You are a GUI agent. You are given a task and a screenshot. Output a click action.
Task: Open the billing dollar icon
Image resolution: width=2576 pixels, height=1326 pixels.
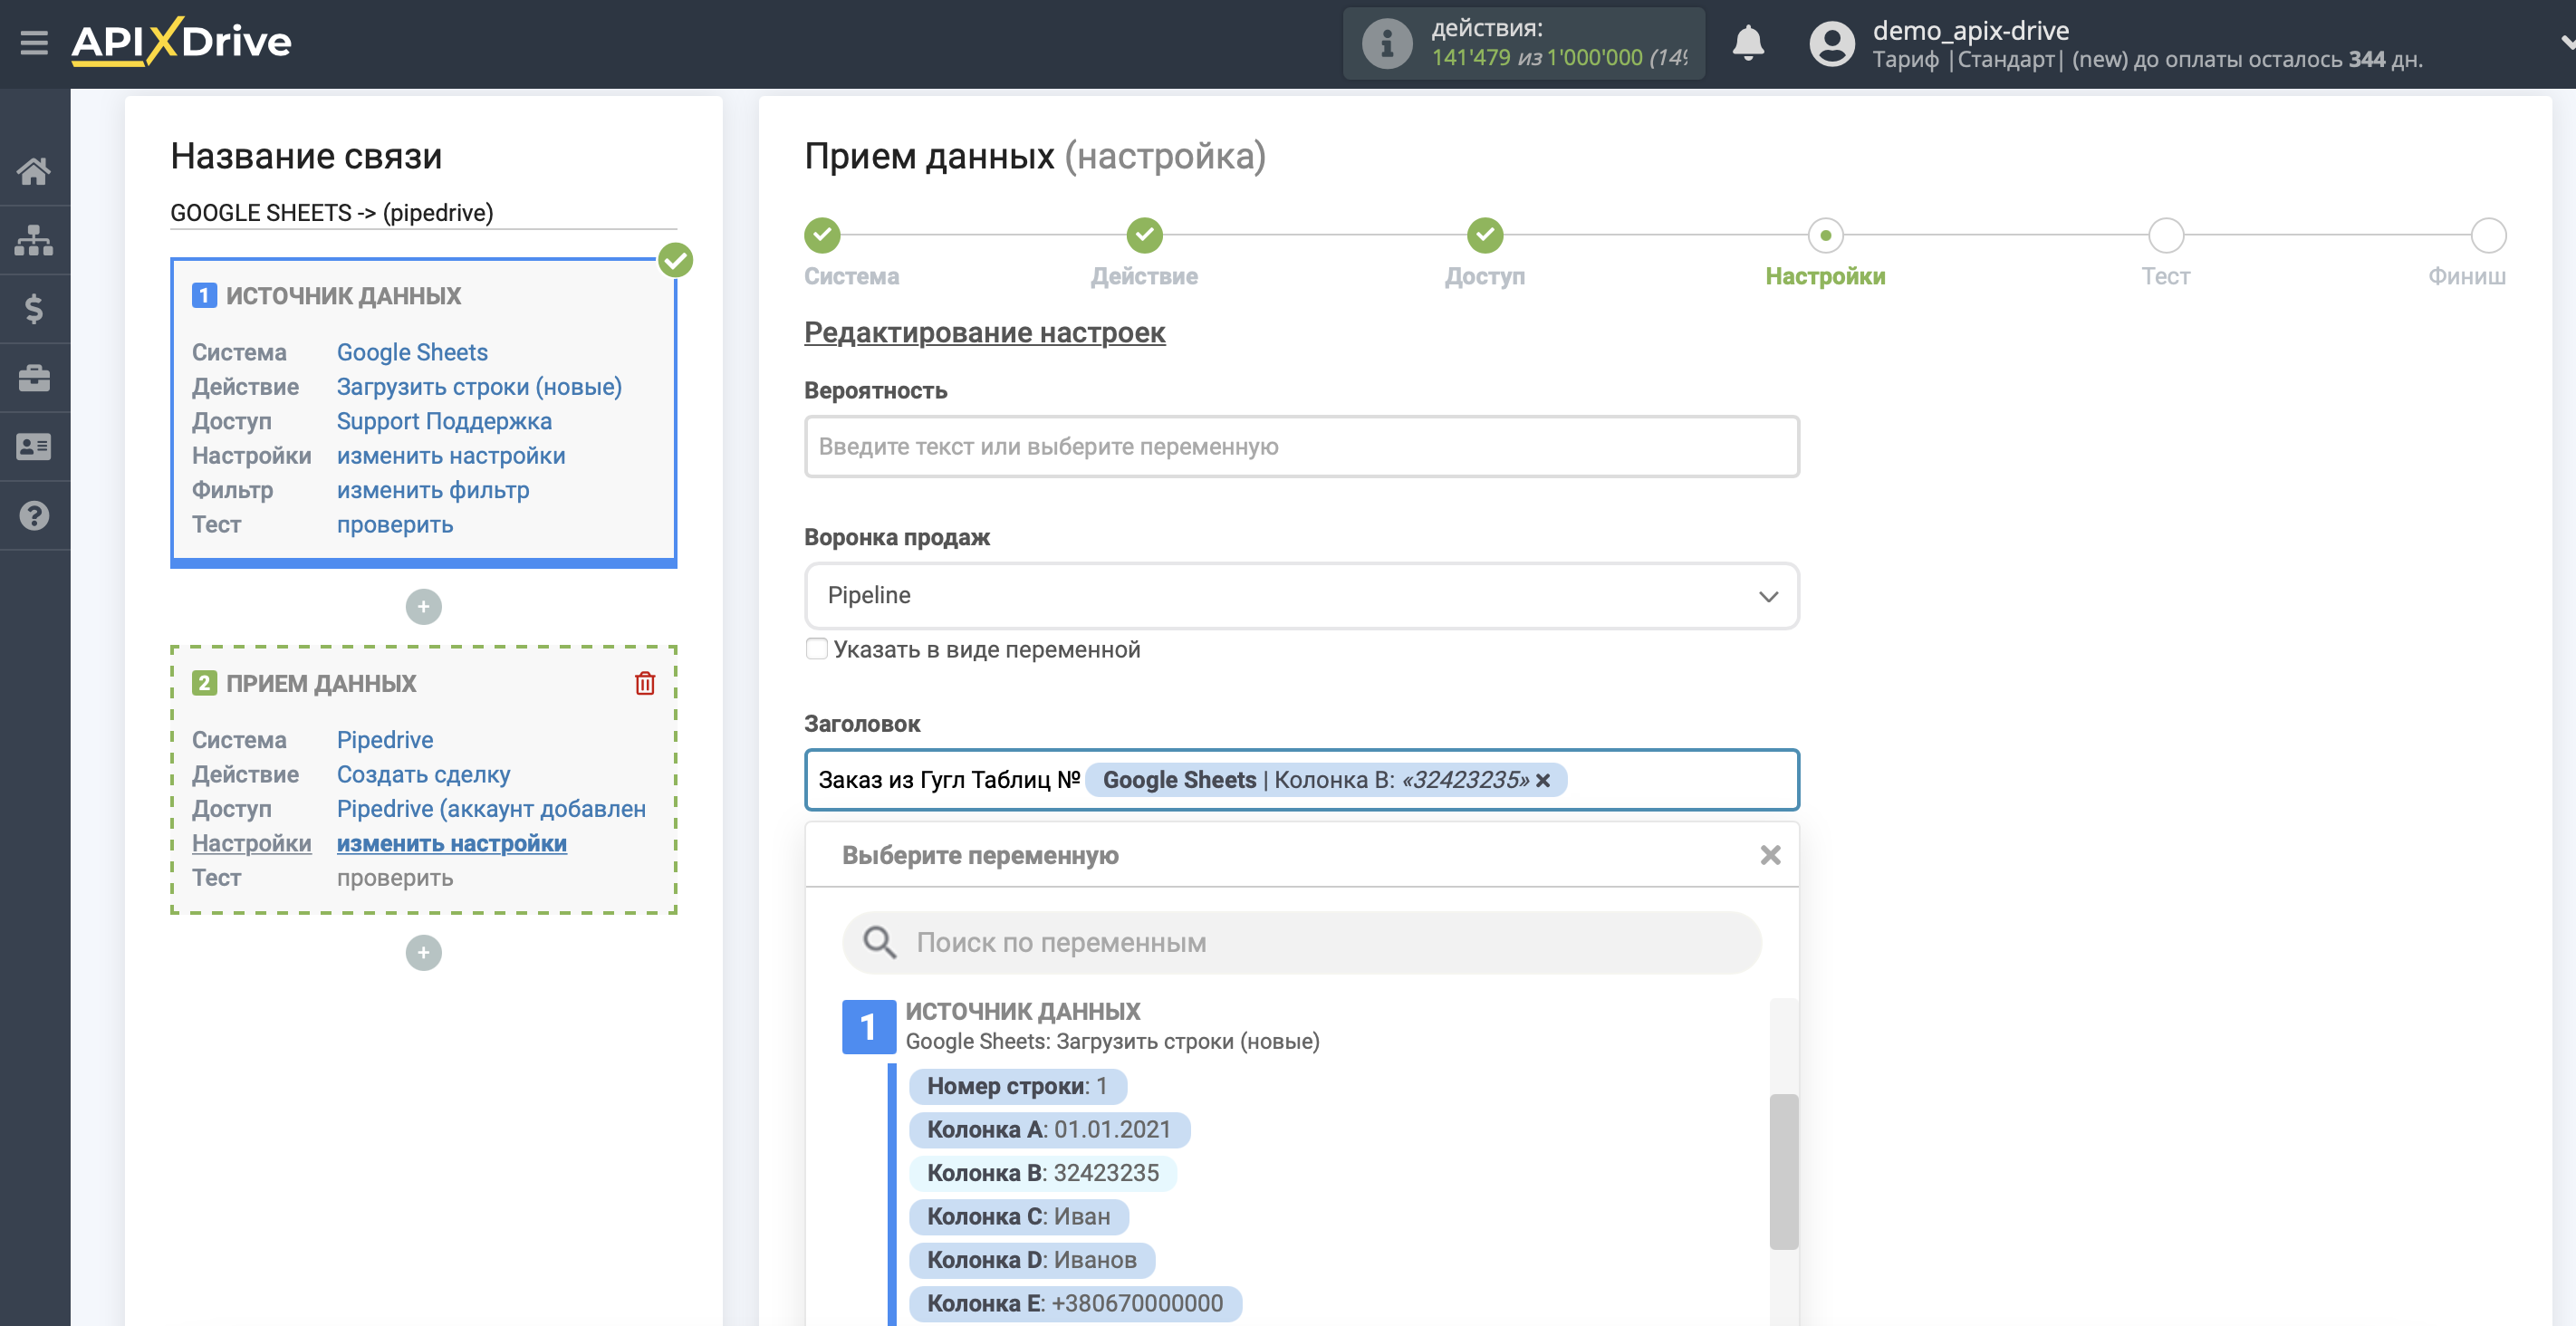34,309
